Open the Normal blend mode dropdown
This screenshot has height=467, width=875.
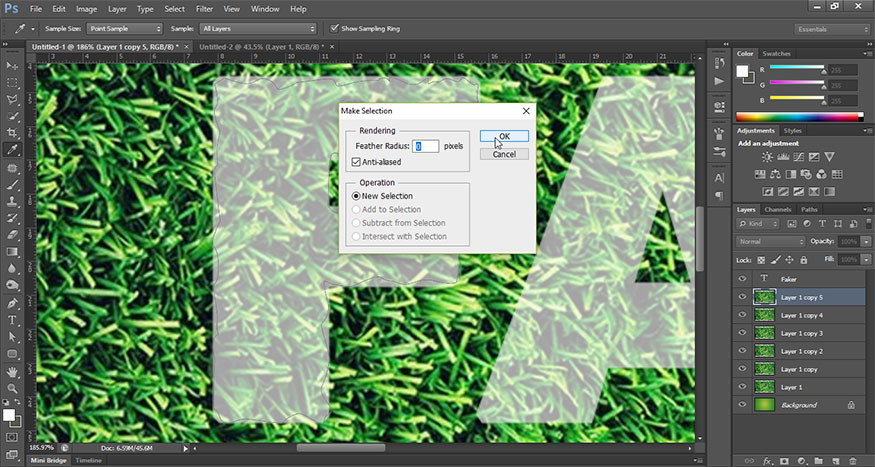(770, 242)
